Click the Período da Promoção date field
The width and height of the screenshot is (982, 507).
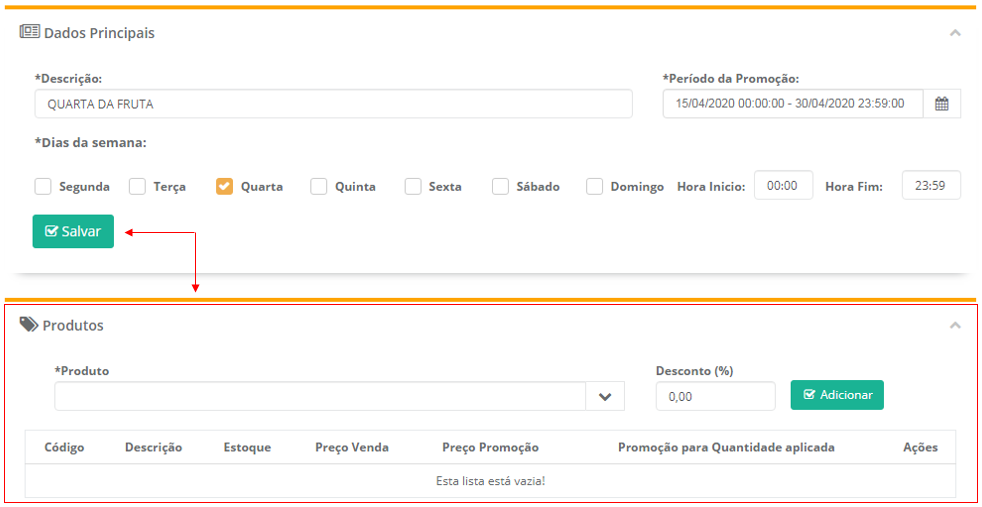pyautogui.click(x=792, y=104)
